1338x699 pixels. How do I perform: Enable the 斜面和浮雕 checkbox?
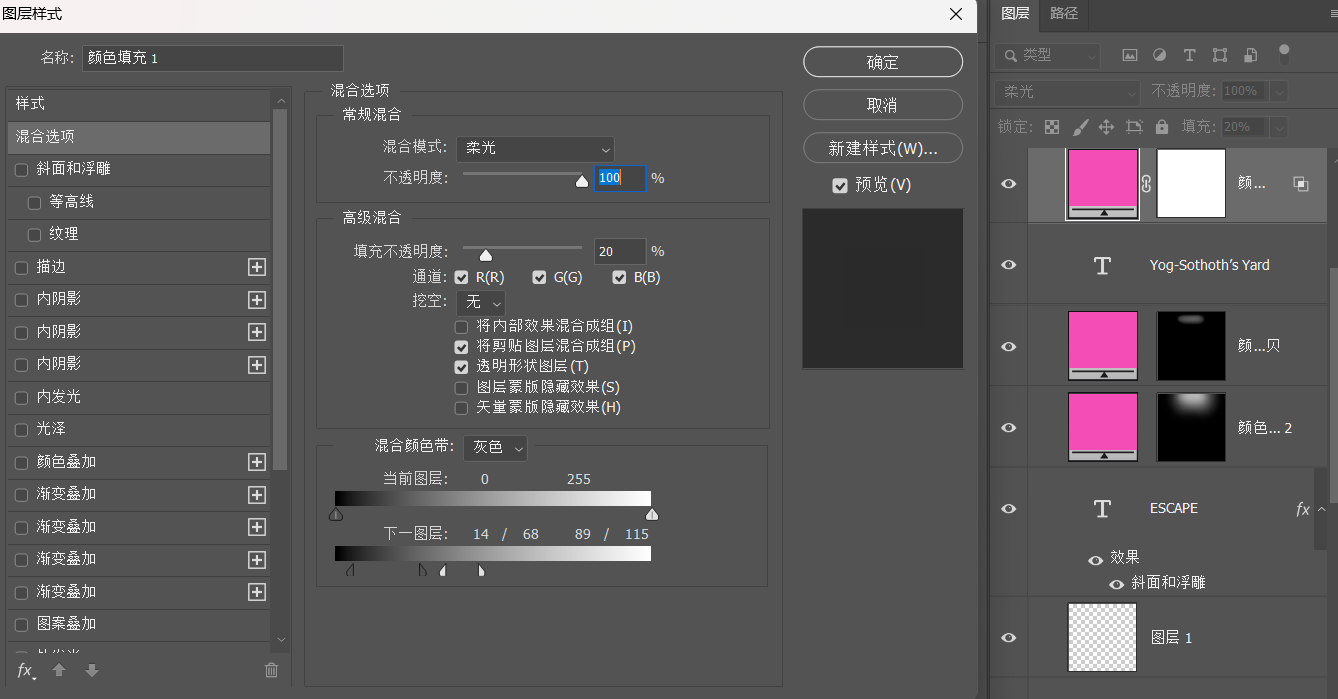tap(22, 170)
